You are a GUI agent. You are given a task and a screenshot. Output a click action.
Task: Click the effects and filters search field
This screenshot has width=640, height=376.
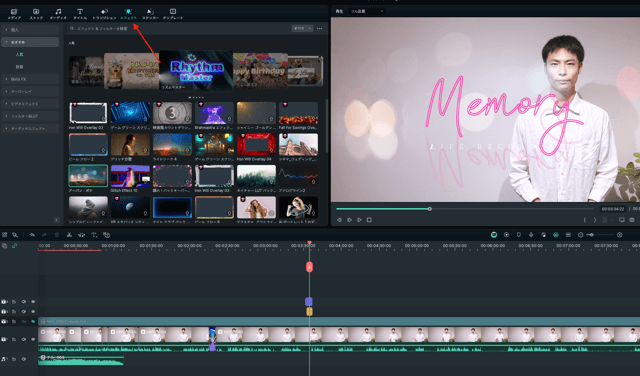(178, 29)
